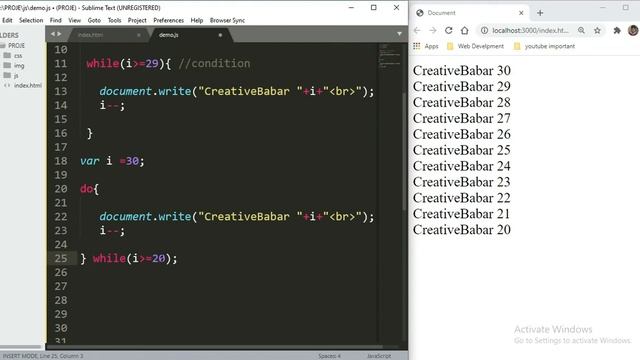Open Apps from bookmarks bar
640x360 pixels.
(x=426, y=46)
